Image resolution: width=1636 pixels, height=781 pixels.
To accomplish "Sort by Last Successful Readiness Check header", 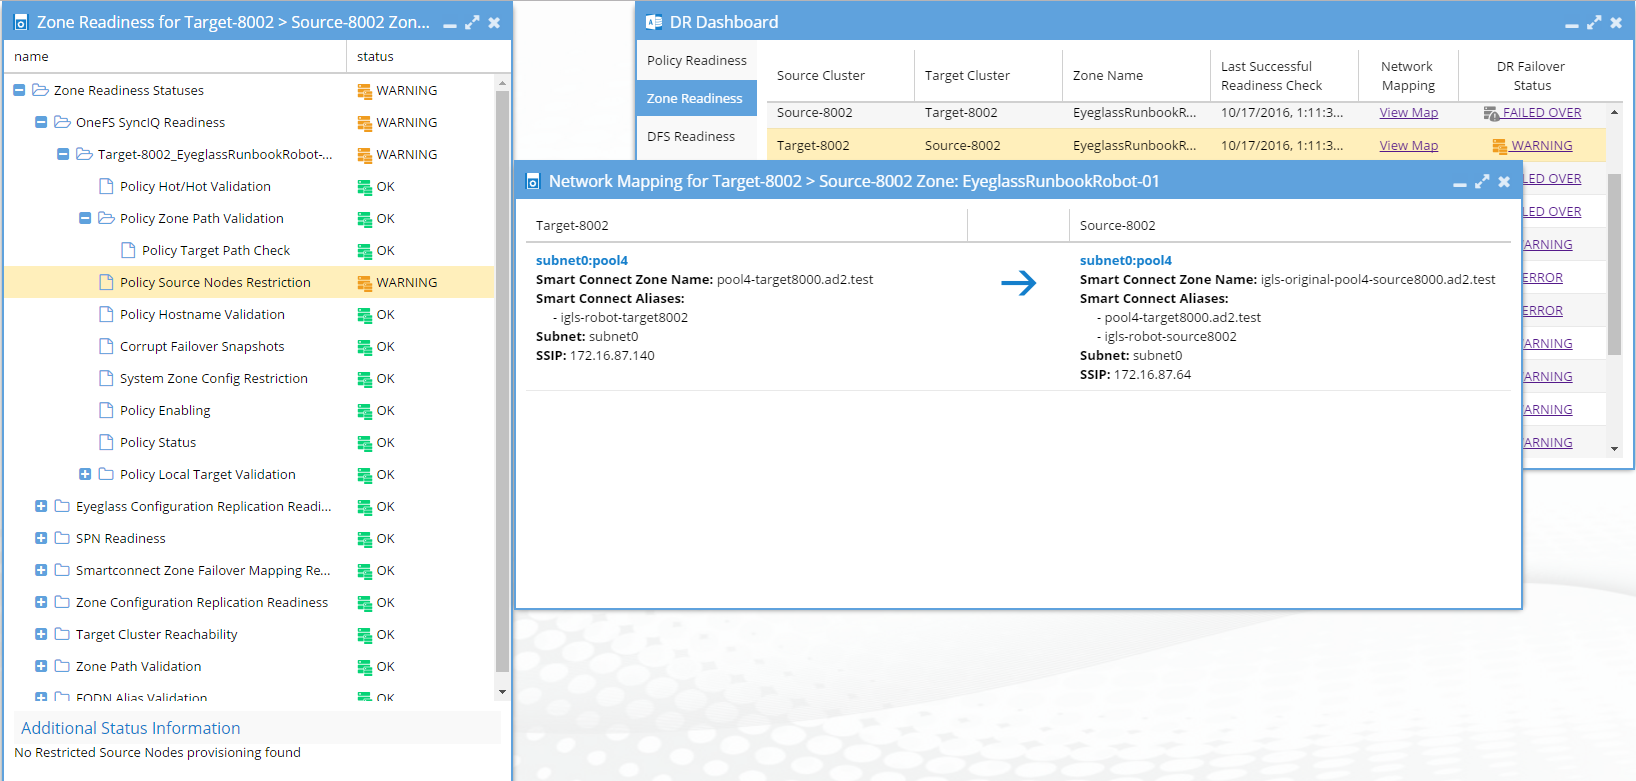I will point(1284,75).
